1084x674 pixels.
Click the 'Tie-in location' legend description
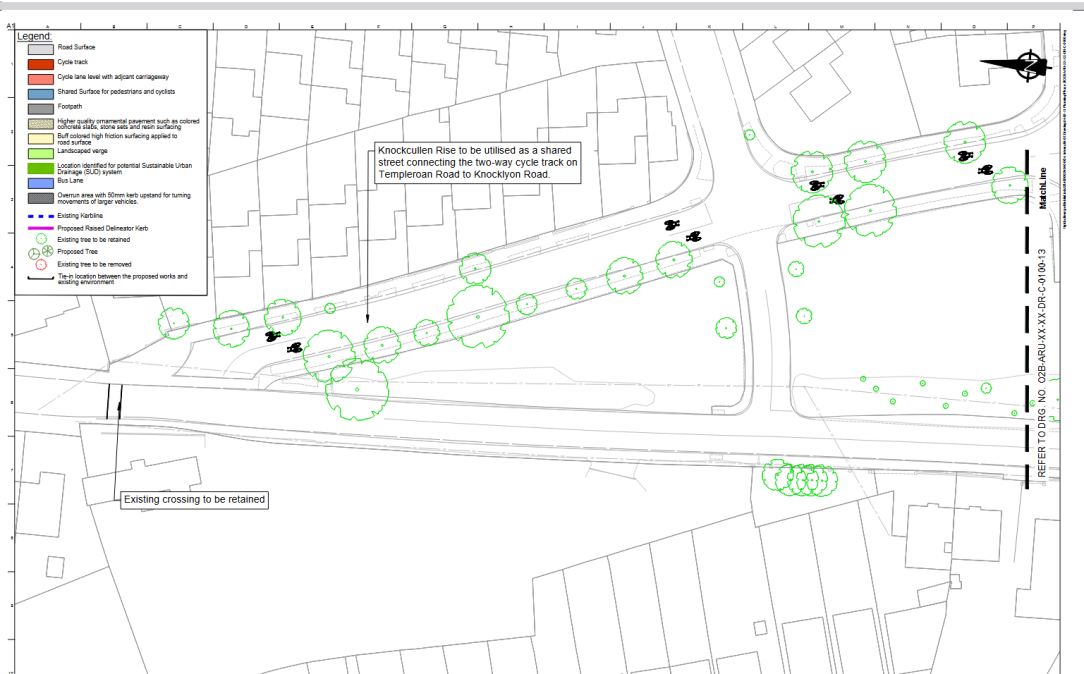(122, 279)
